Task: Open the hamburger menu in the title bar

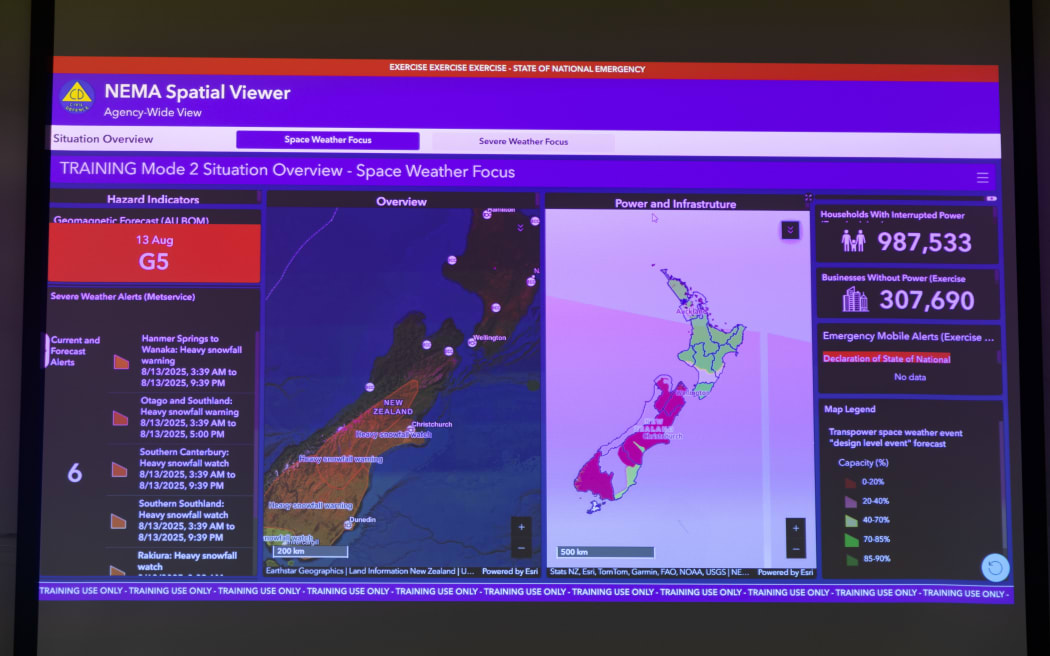Action: (x=982, y=177)
